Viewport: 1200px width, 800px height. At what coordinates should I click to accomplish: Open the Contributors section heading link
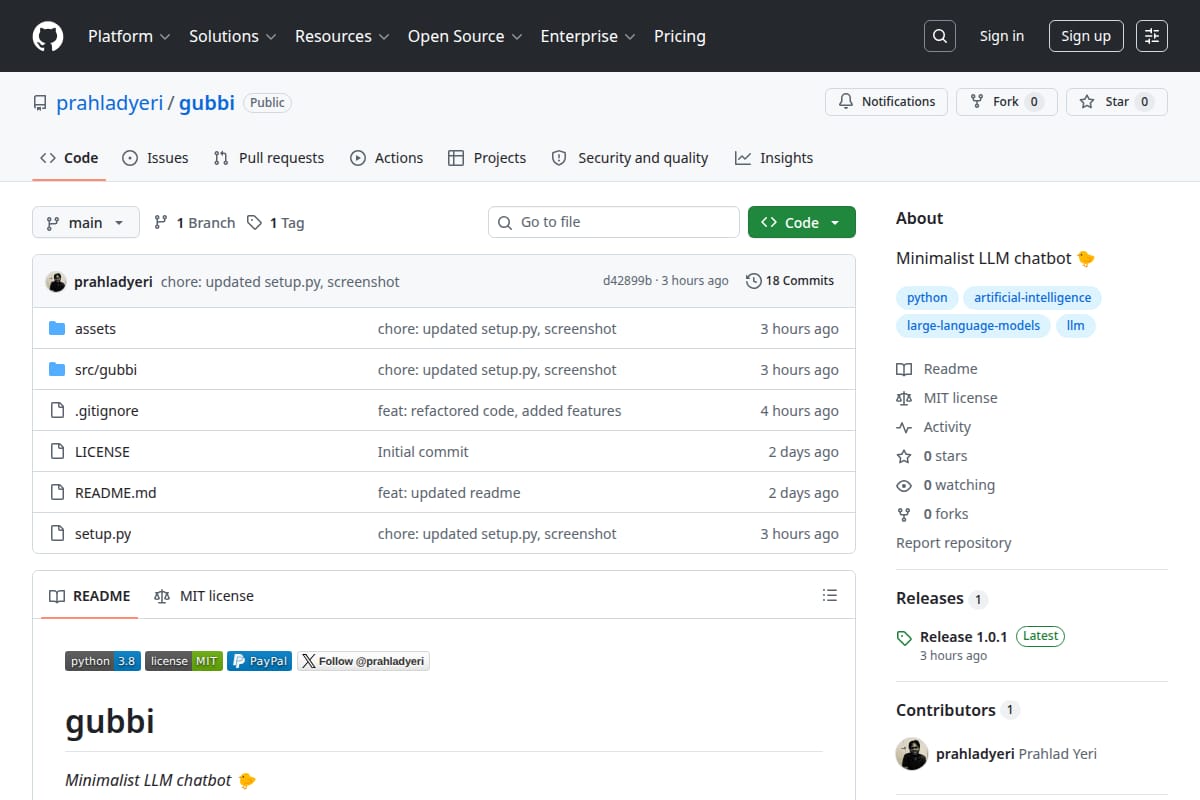(946, 710)
